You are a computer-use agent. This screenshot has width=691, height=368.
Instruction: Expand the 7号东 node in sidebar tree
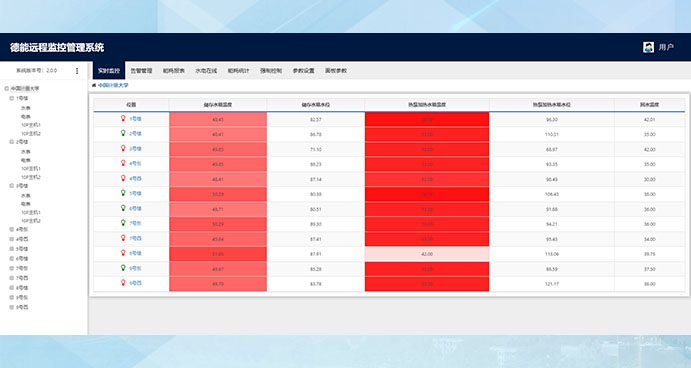coord(12,268)
